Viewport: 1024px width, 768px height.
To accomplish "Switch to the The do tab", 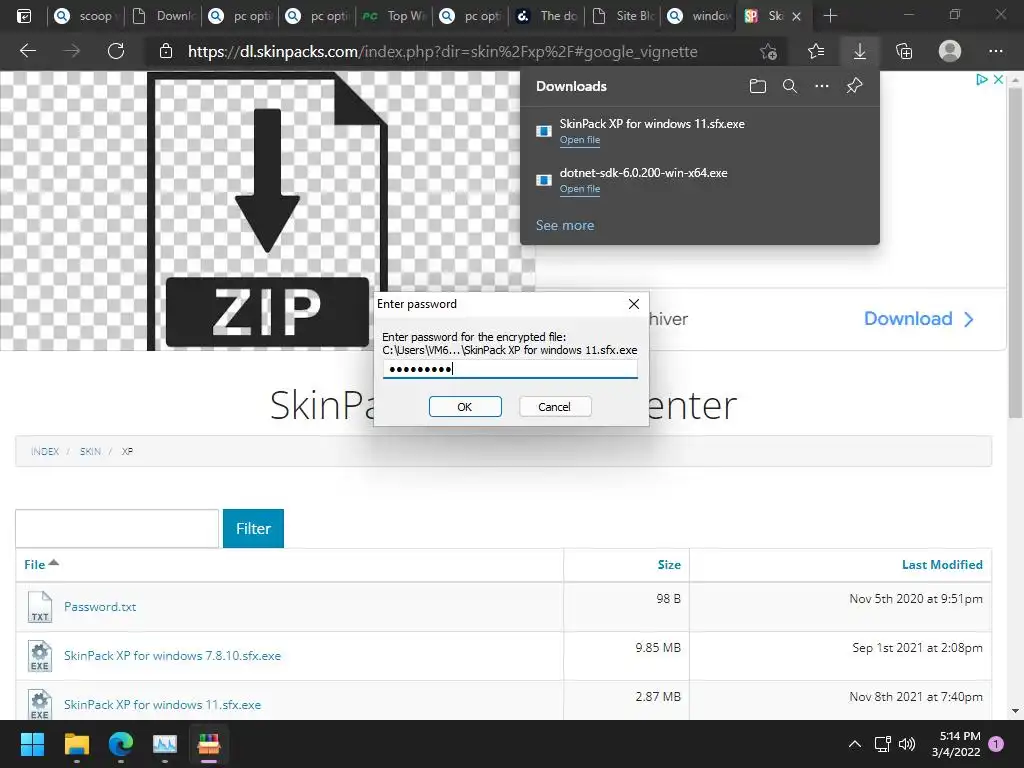I will click(x=547, y=16).
